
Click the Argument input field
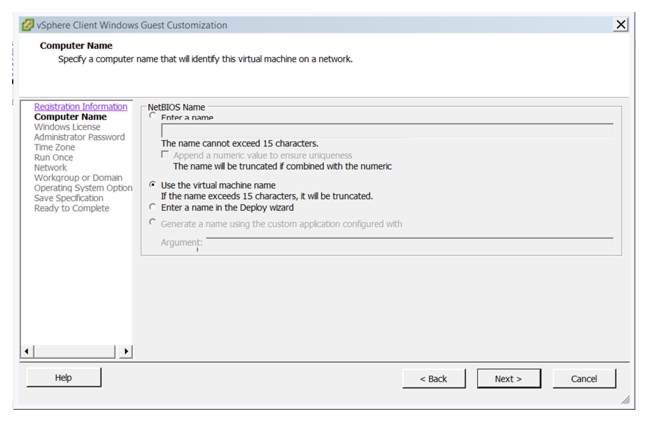[x=410, y=245]
